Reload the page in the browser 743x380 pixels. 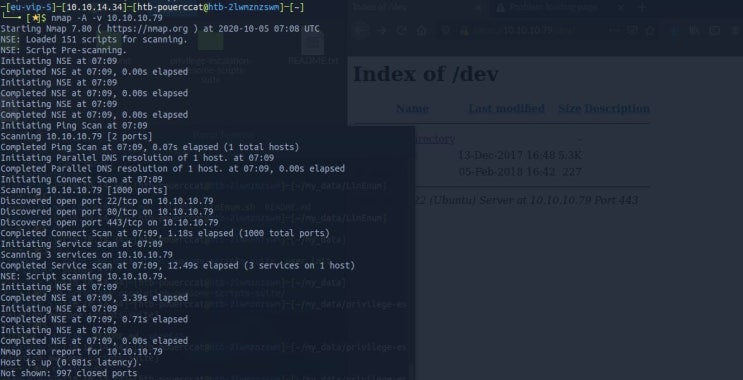point(402,31)
